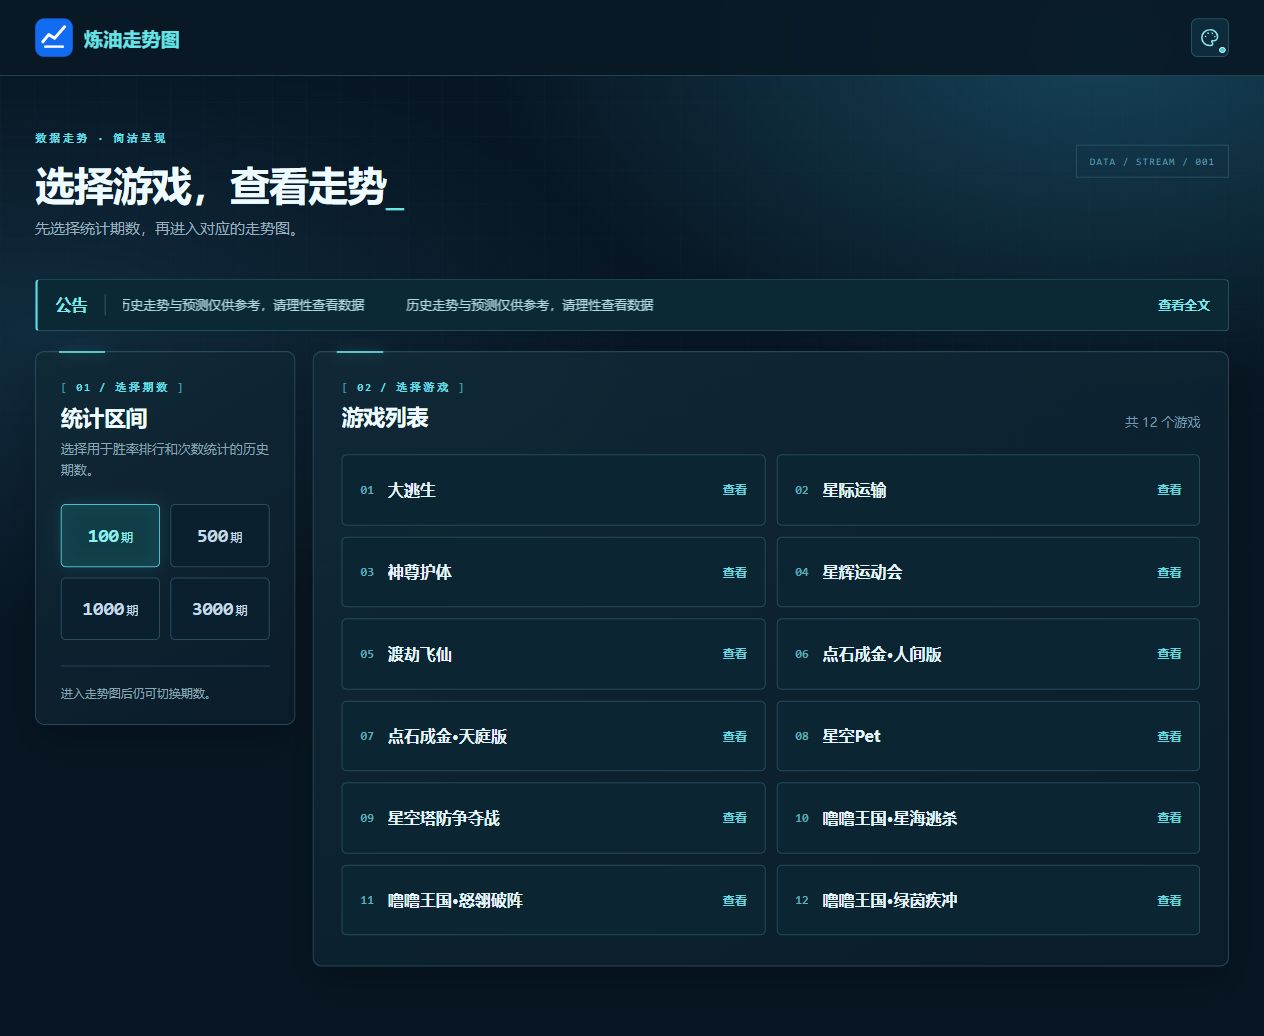1264x1036 pixels.
Task: Click the 噜噜王国•怒翎破阵 game name
Action: pyautogui.click(x=455, y=900)
